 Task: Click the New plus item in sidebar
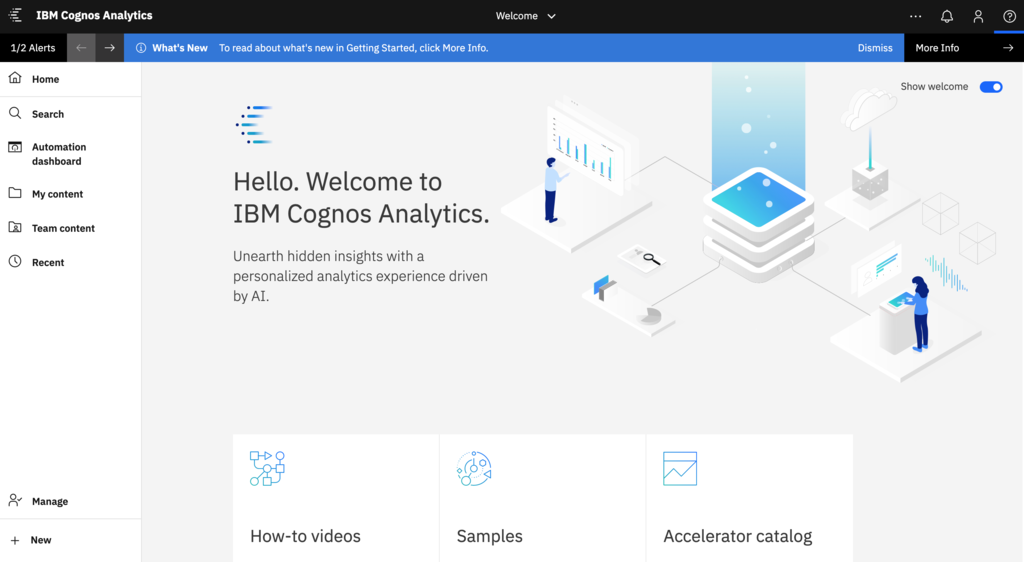point(40,540)
